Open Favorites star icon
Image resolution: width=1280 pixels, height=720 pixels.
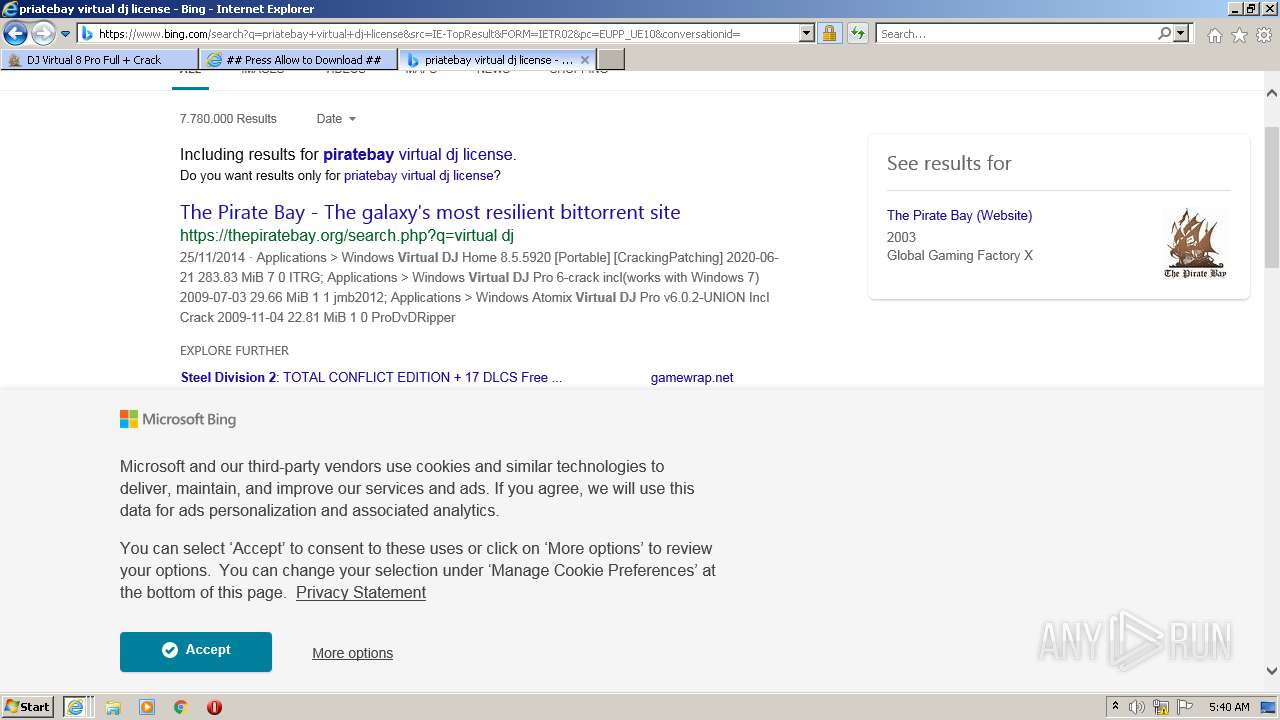click(x=1239, y=35)
